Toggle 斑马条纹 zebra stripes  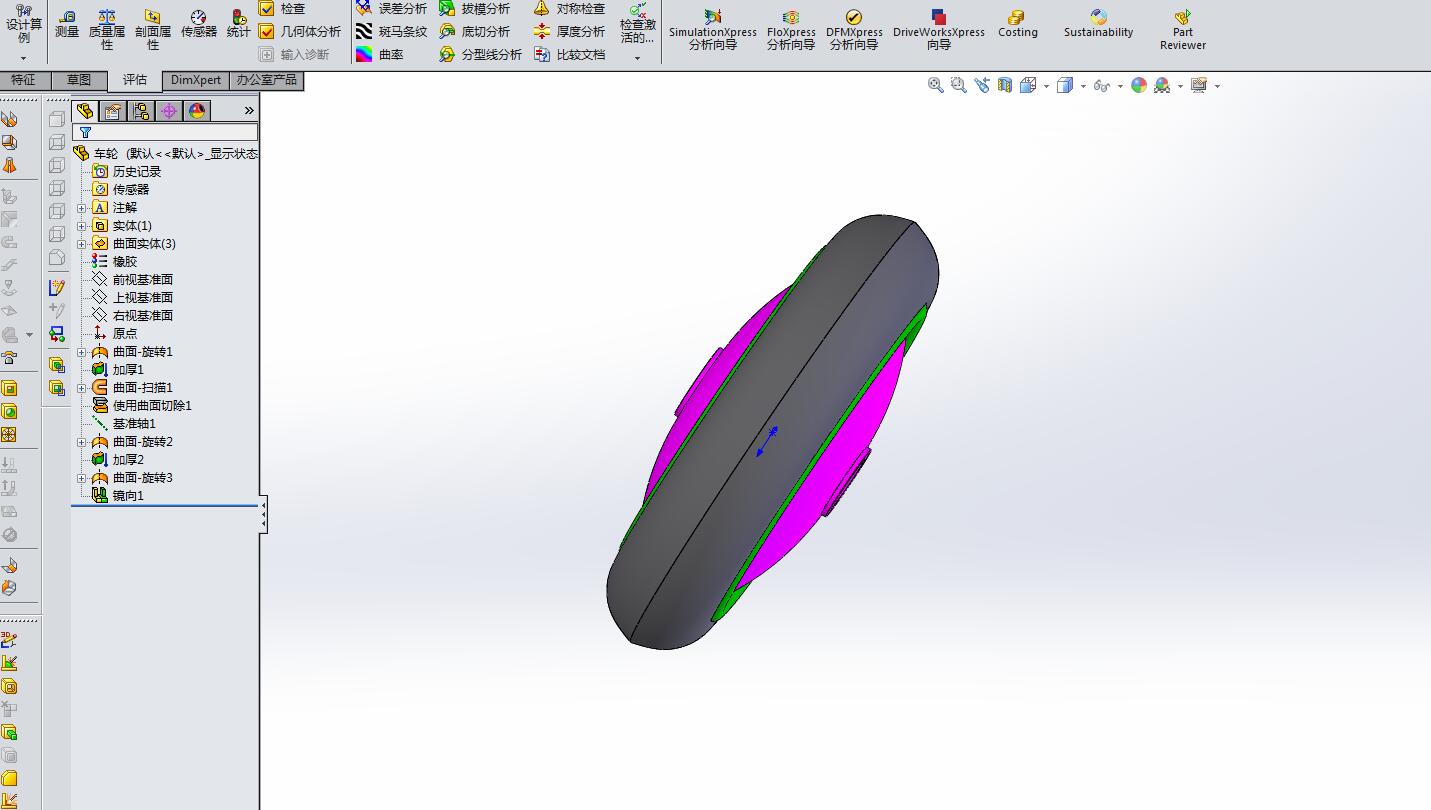coord(391,31)
